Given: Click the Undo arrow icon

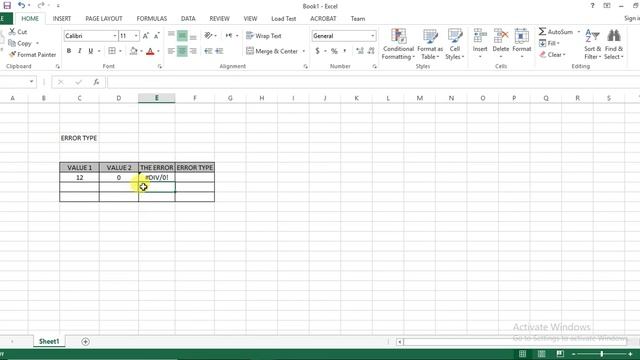Looking at the screenshot, I should click(x=21, y=5).
